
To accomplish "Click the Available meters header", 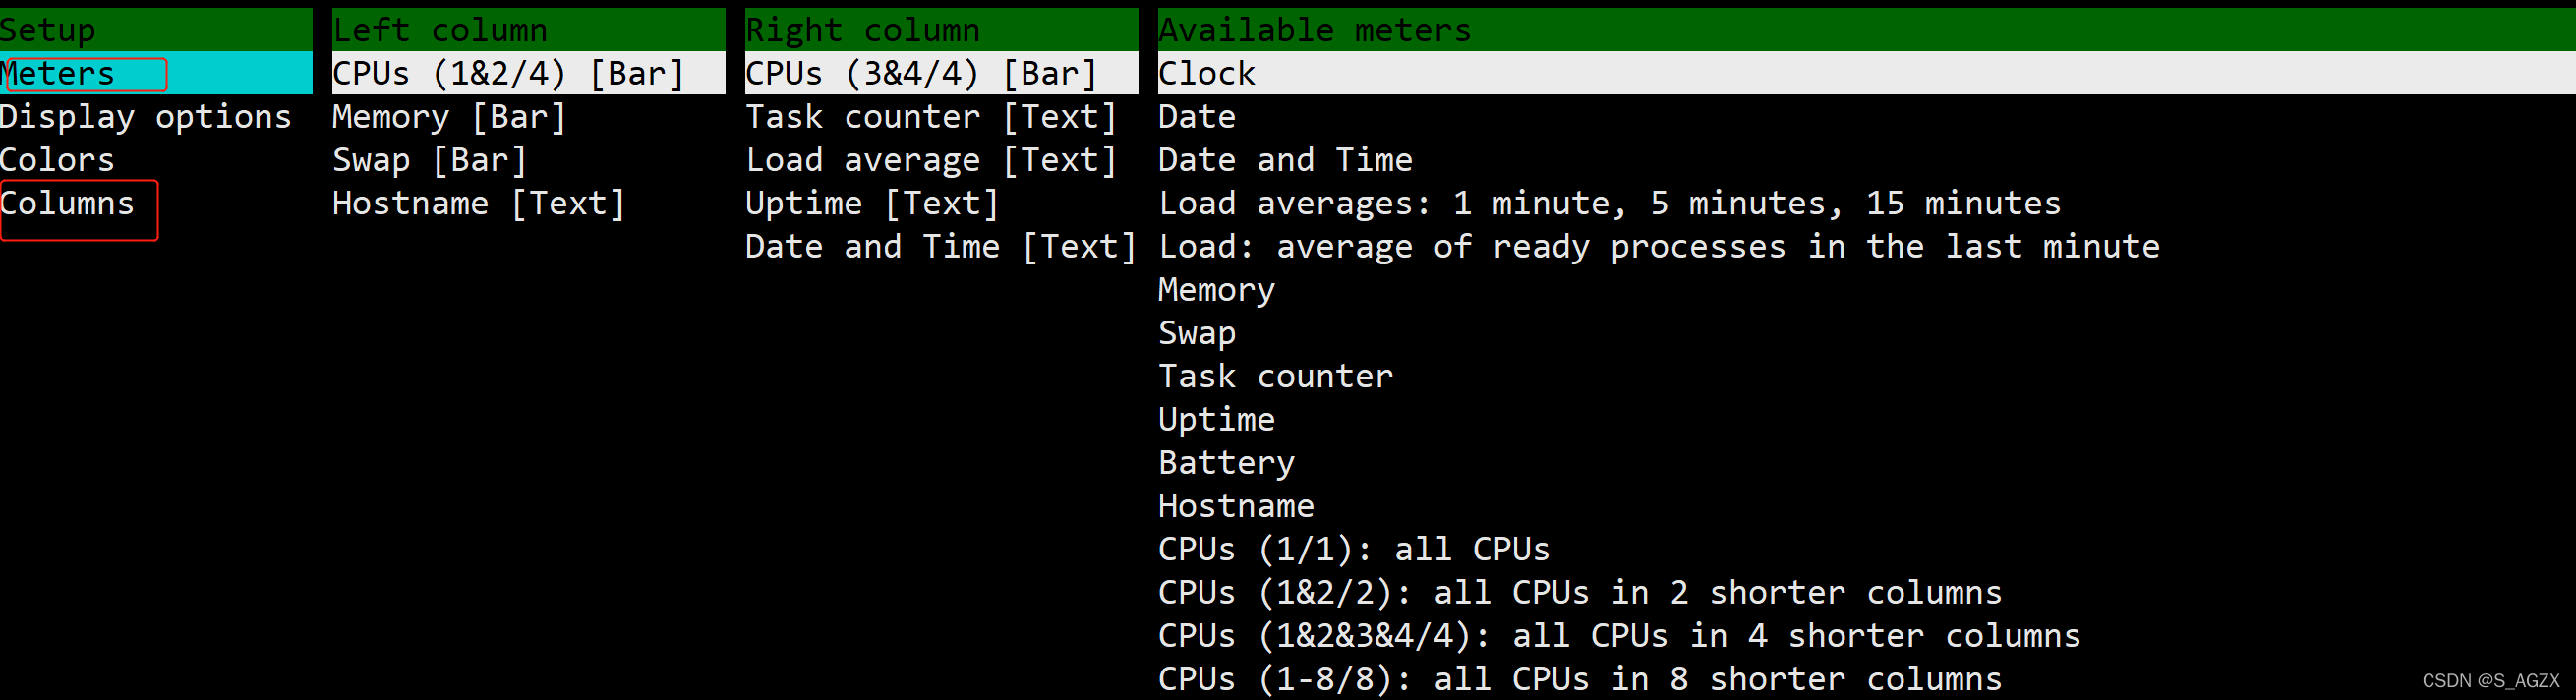I will [1867, 29].
